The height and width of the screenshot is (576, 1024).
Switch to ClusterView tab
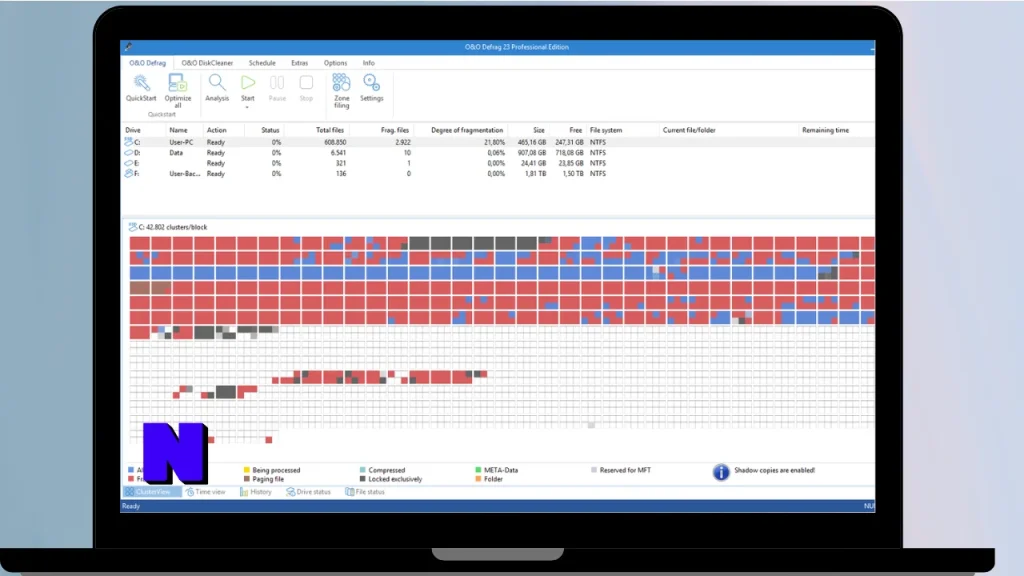151,492
